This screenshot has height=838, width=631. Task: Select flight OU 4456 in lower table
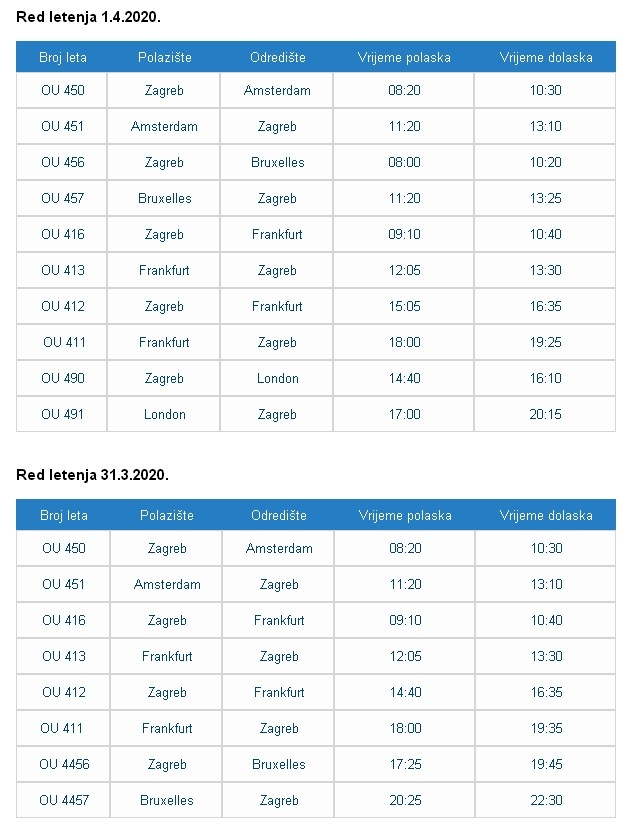point(64,764)
